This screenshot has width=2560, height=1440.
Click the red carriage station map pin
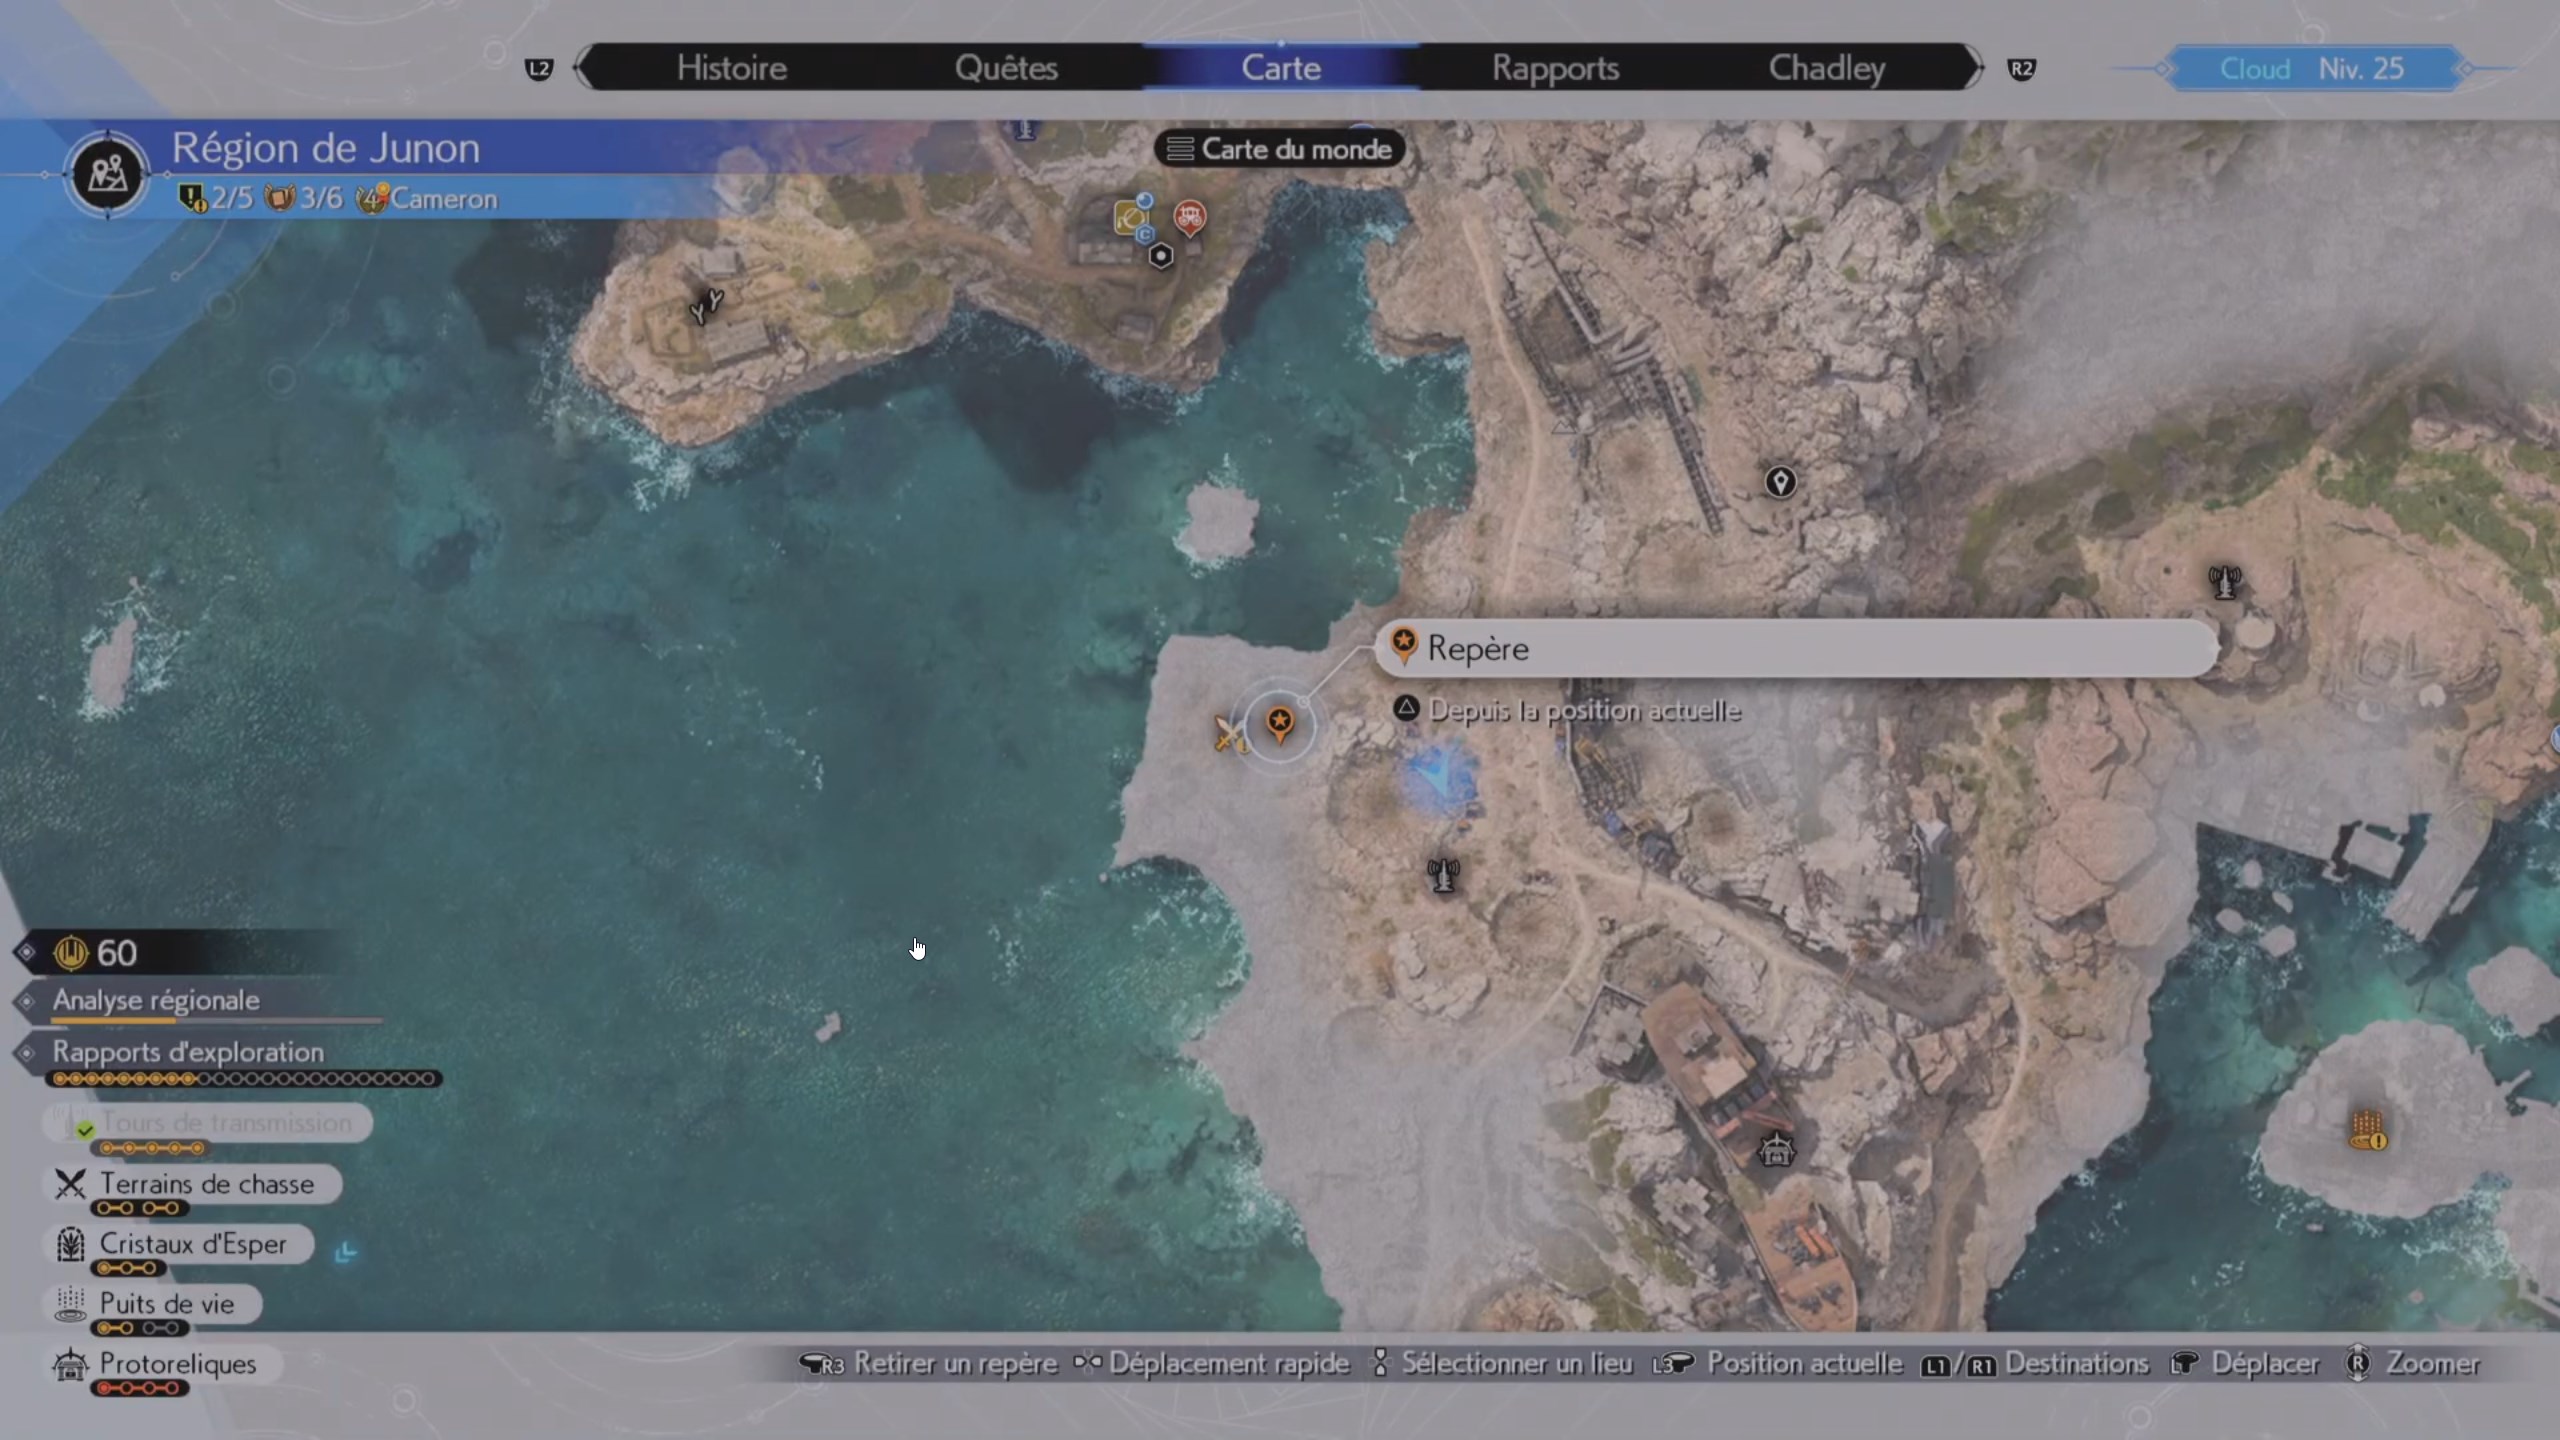click(1190, 218)
